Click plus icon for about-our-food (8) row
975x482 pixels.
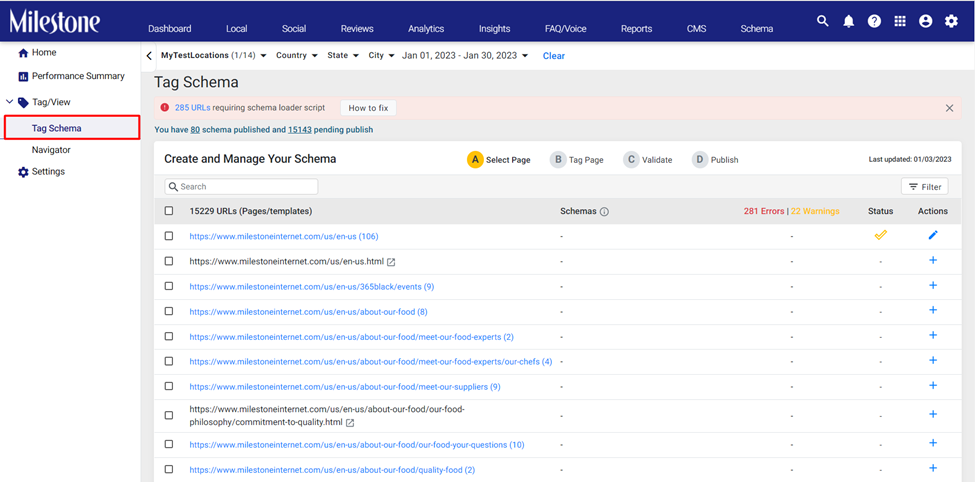[x=933, y=310]
